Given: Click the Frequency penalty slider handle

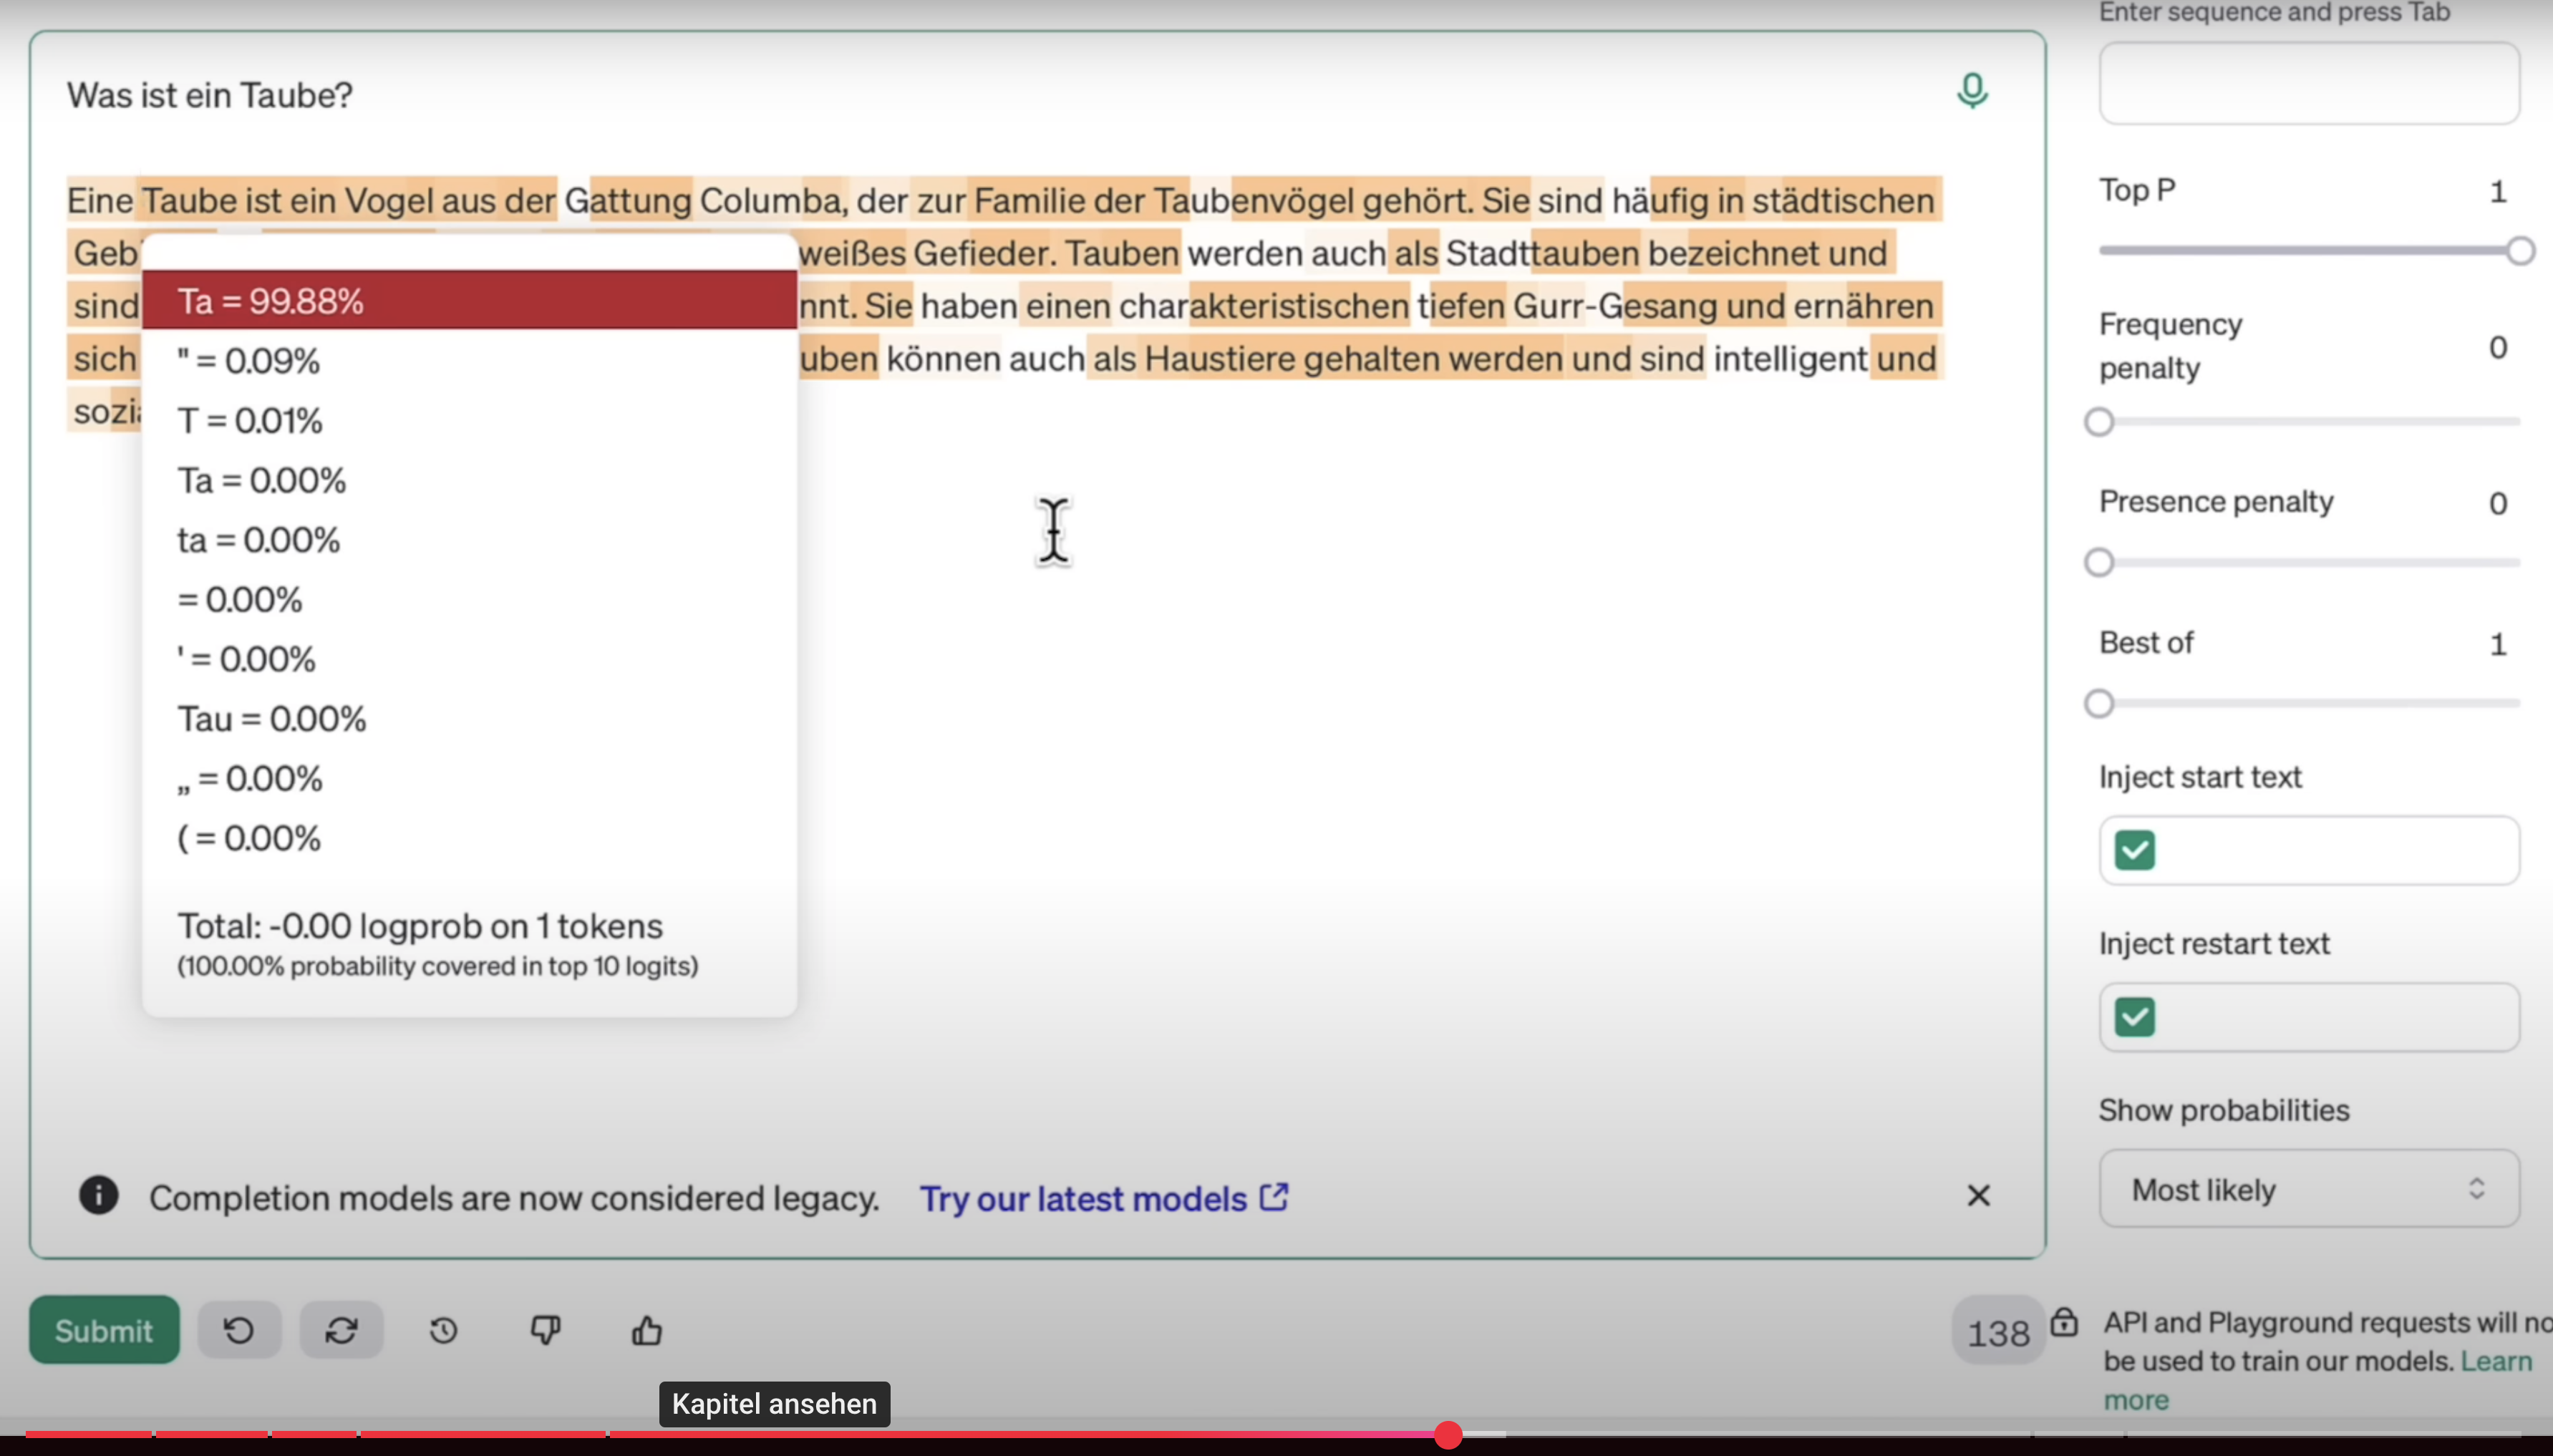Looking at the screenshot, I should [2099, 422].
